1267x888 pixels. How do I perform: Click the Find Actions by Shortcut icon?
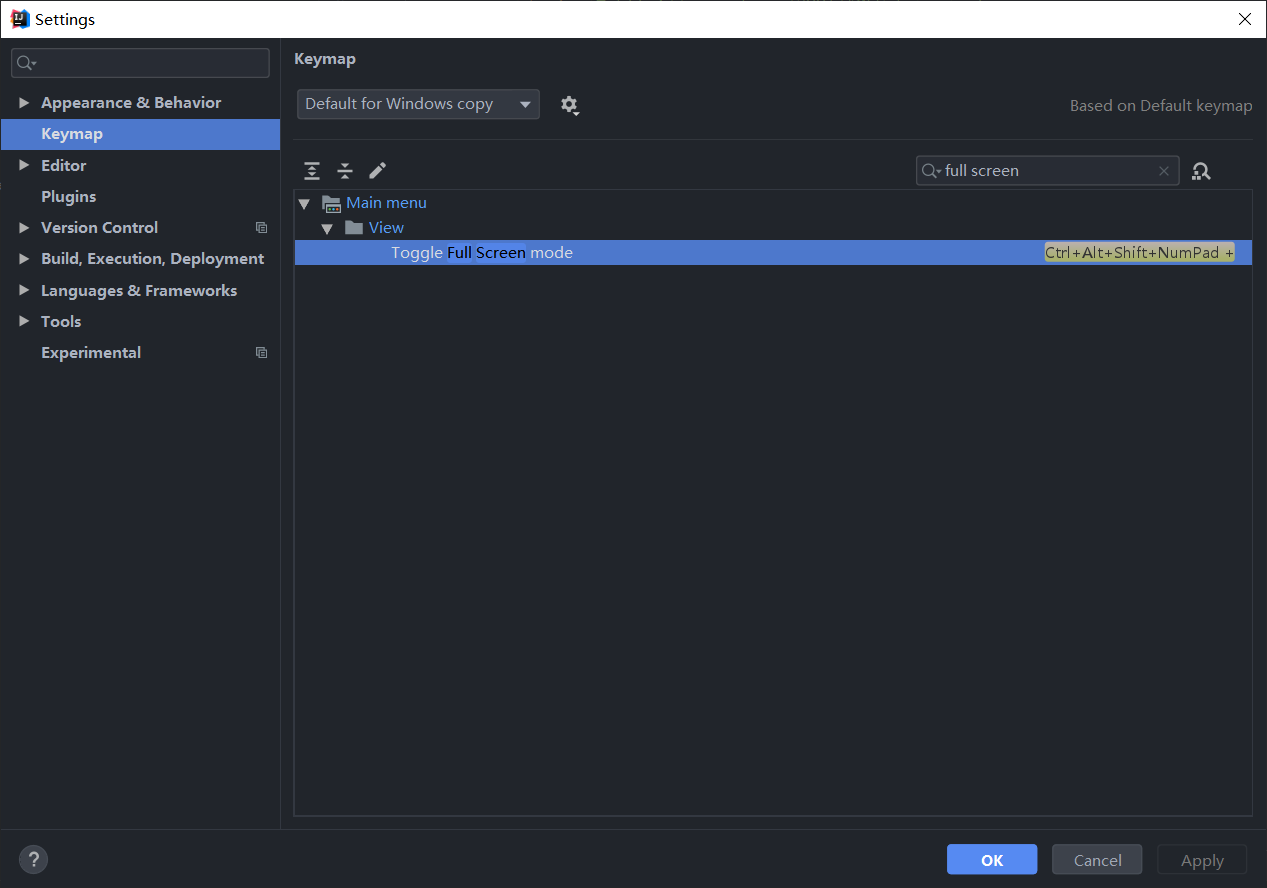[1201, 171]
